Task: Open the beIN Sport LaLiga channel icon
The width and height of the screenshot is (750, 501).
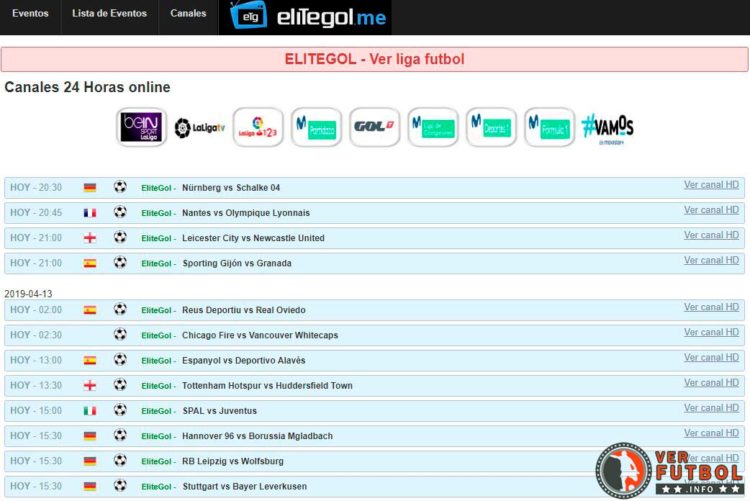Action: coord(141,127)
